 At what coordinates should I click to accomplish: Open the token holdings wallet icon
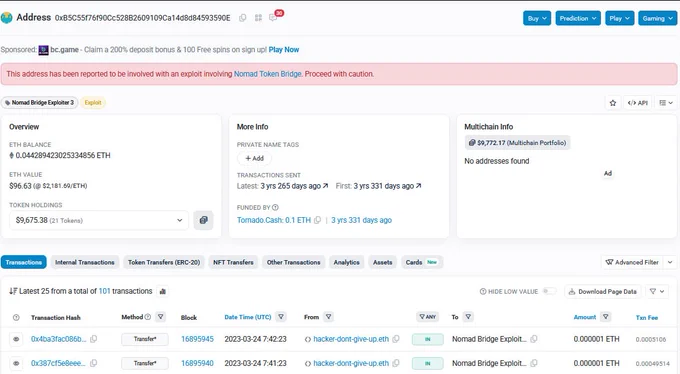point(203,220)
